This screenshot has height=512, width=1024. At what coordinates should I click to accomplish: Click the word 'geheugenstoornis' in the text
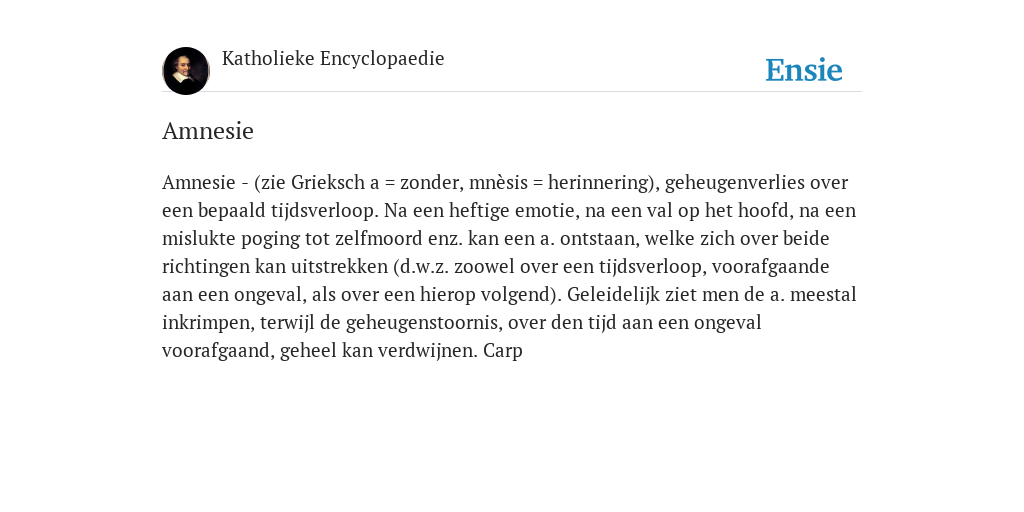click(424, 323)
